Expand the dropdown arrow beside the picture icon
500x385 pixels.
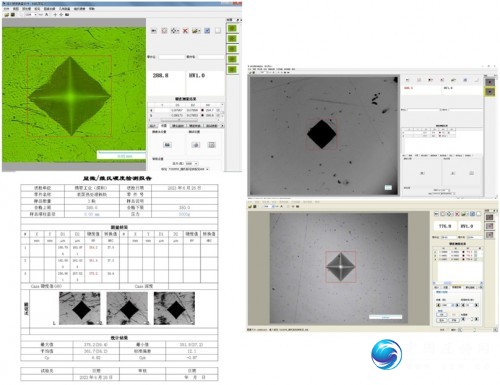[x=200, y=31]
